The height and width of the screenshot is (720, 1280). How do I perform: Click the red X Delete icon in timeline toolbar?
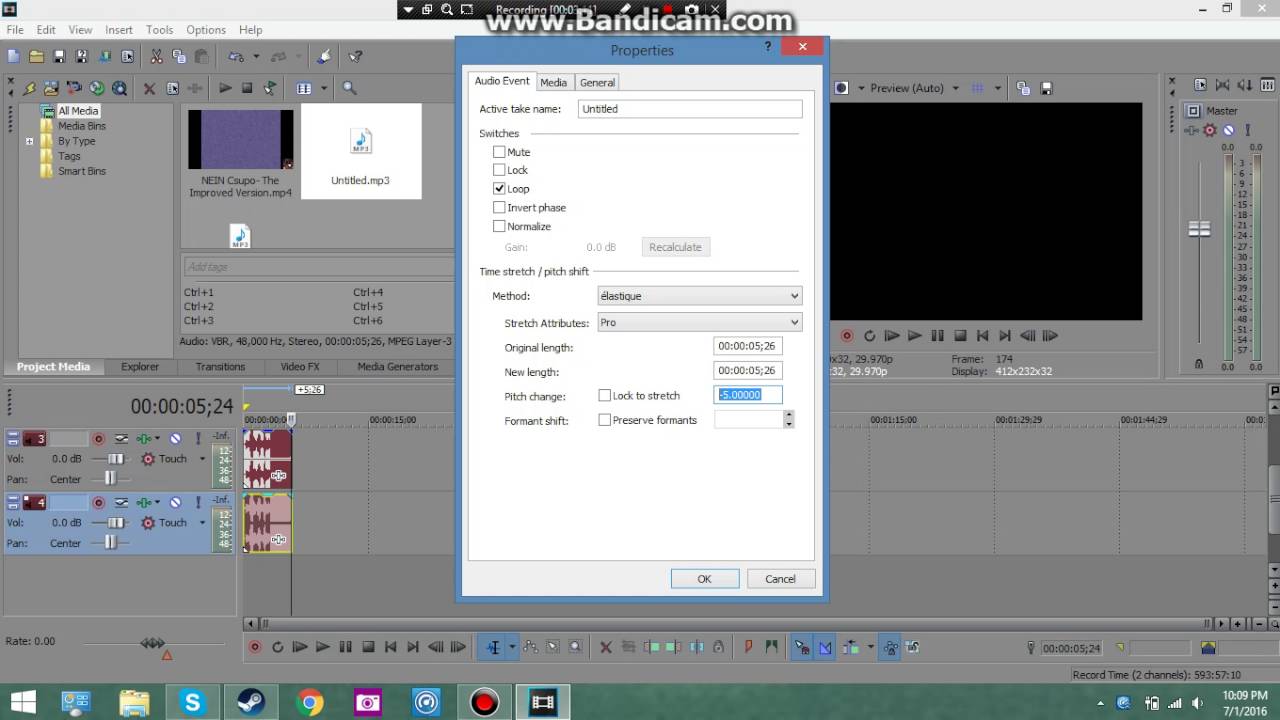(x=605, y=647)
